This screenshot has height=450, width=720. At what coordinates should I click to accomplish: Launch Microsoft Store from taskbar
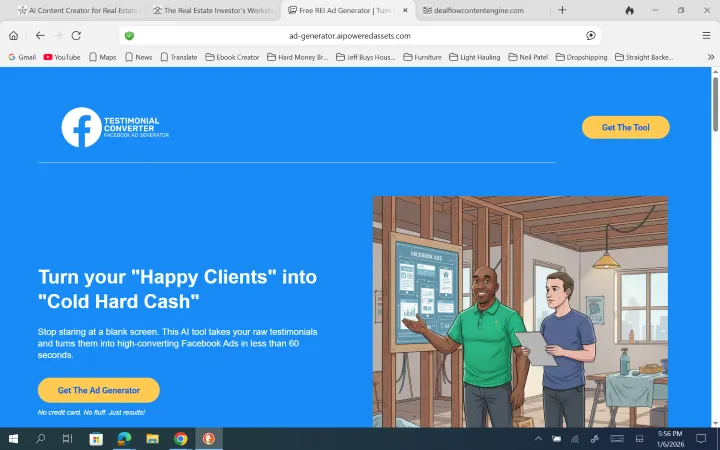pos(96,439)
